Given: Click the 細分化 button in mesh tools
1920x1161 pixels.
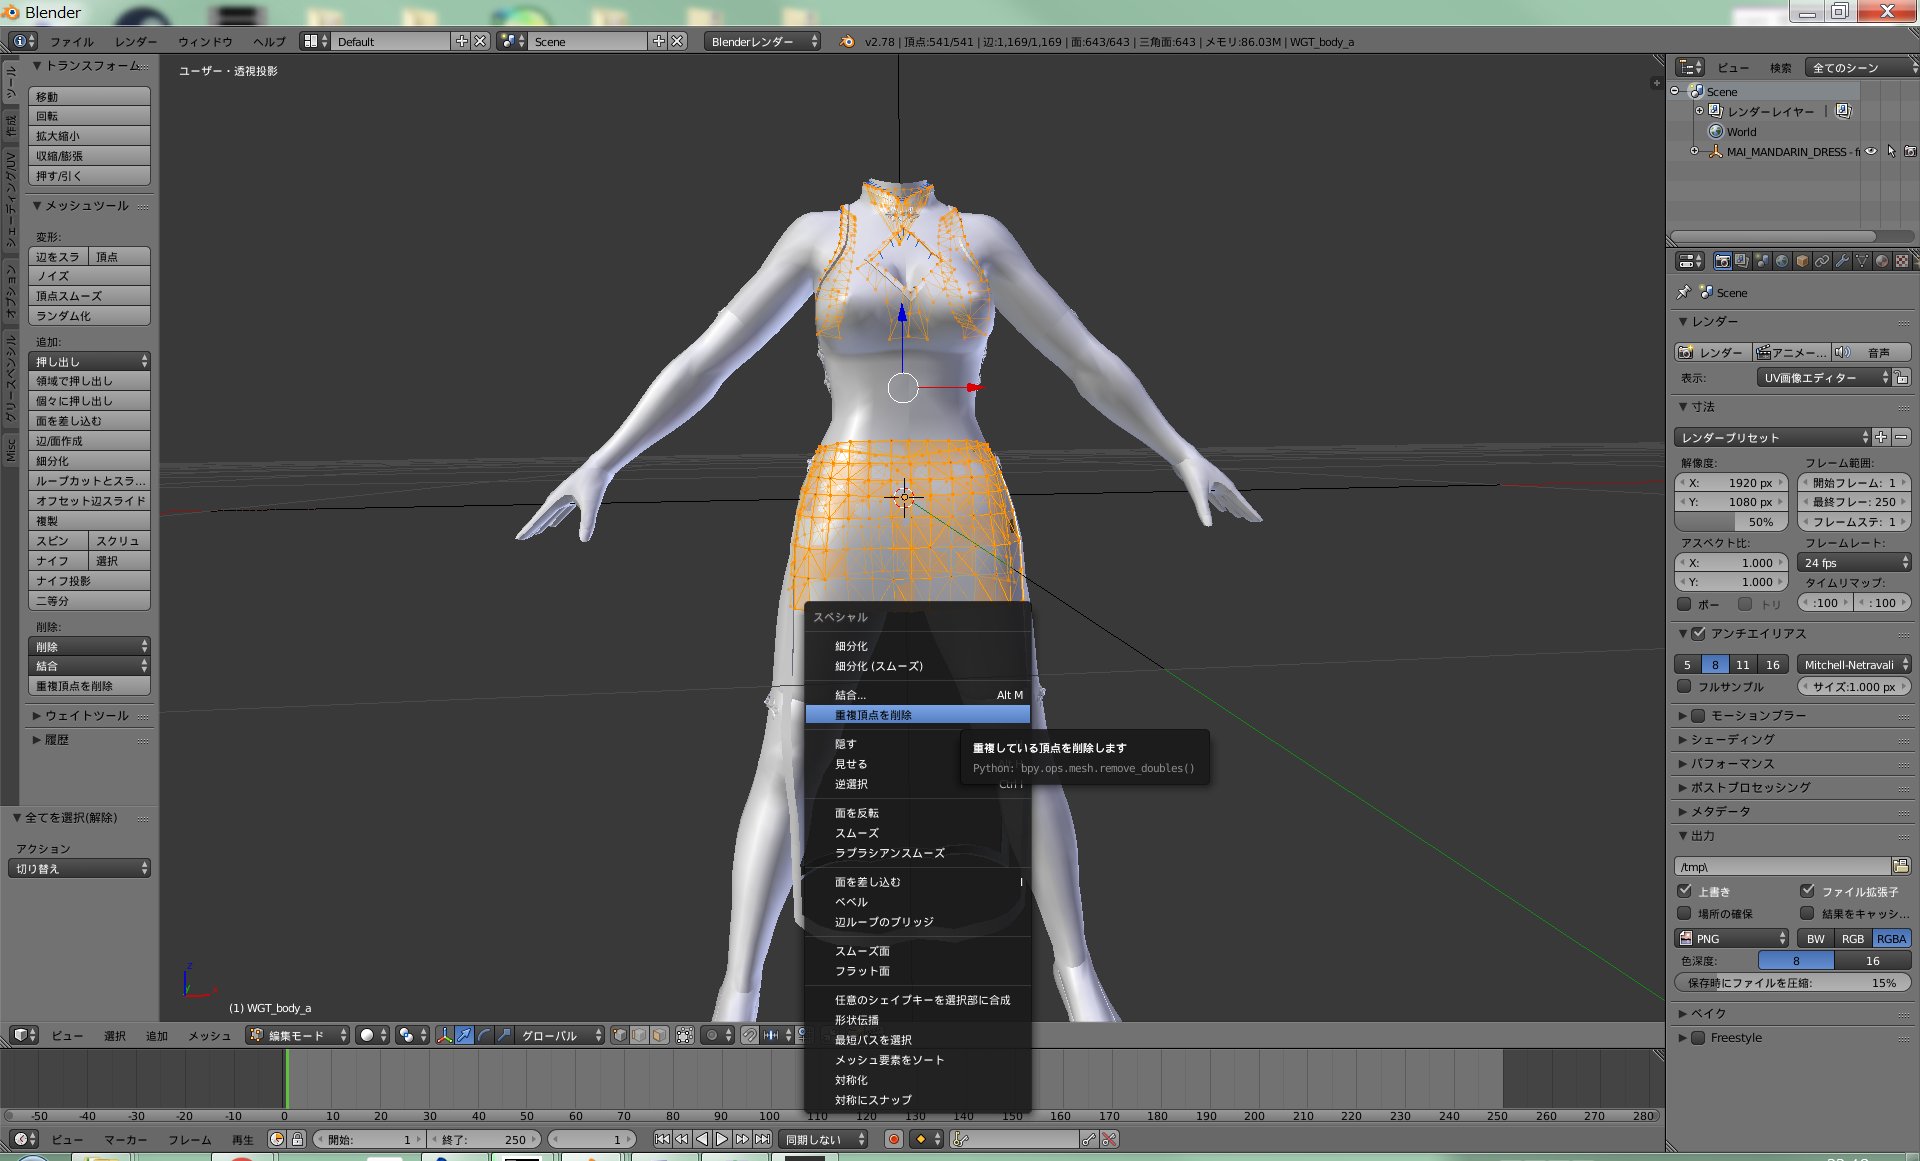Looking at the screenshot, I should click(x=89, y=461).
